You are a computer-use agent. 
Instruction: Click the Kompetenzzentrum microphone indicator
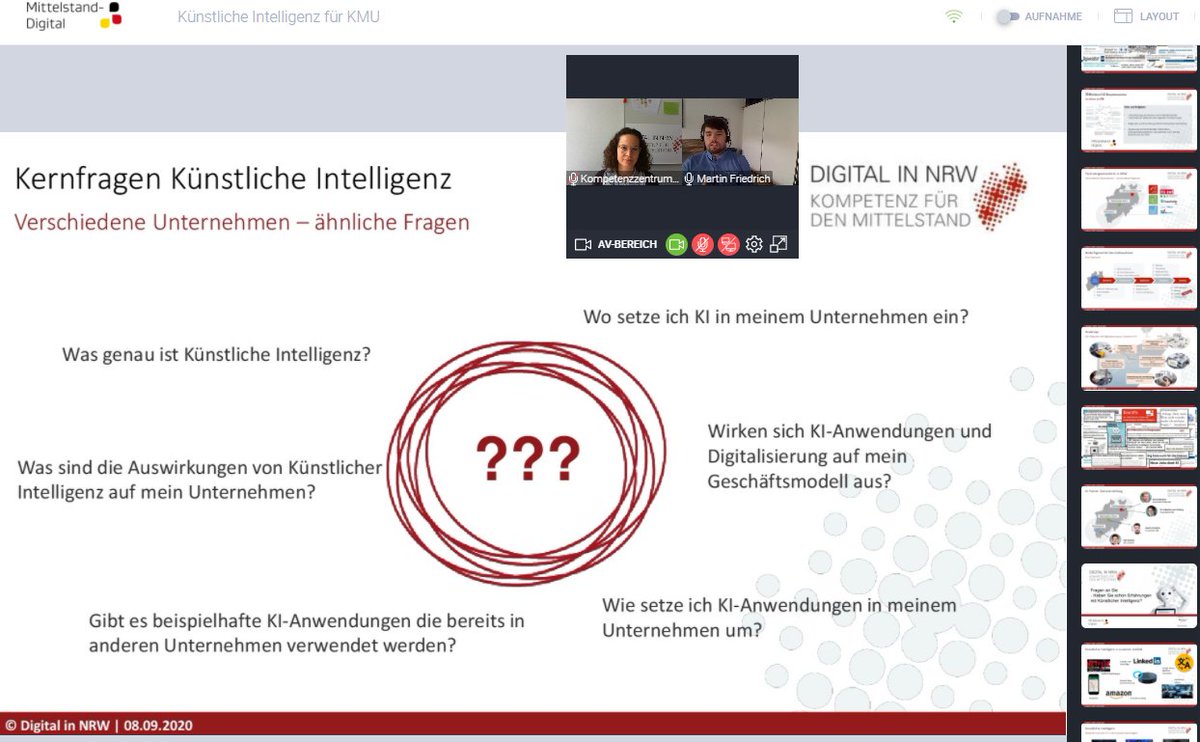tap(574, 178)
